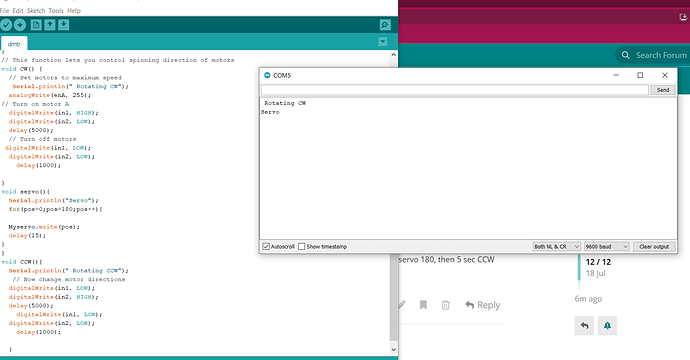This screenshot has height=360, width=690.
Task: Toggle the Autoscroll checkbox
Action: coord(266,246)
